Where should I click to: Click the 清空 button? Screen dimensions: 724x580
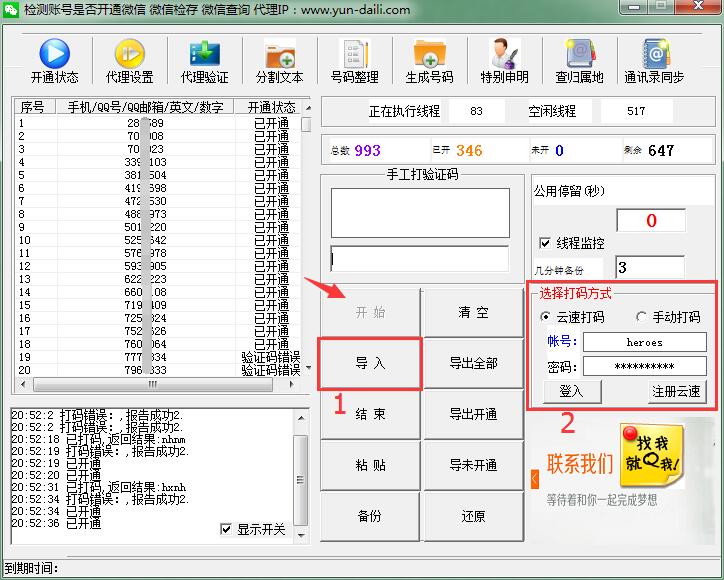coord(474,313)
